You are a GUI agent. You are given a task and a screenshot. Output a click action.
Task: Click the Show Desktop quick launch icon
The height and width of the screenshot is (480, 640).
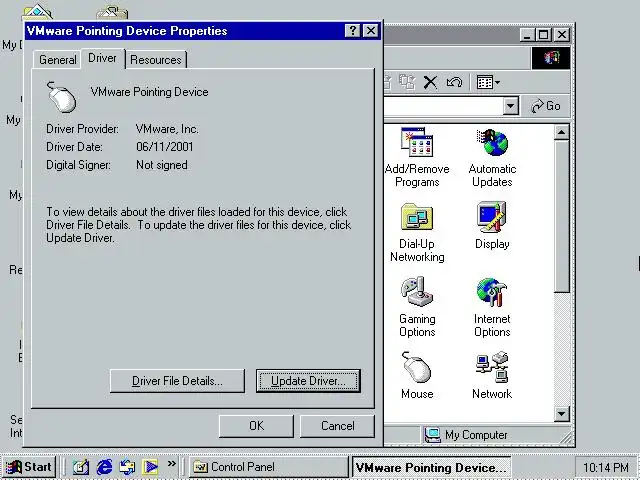(81, 467)
